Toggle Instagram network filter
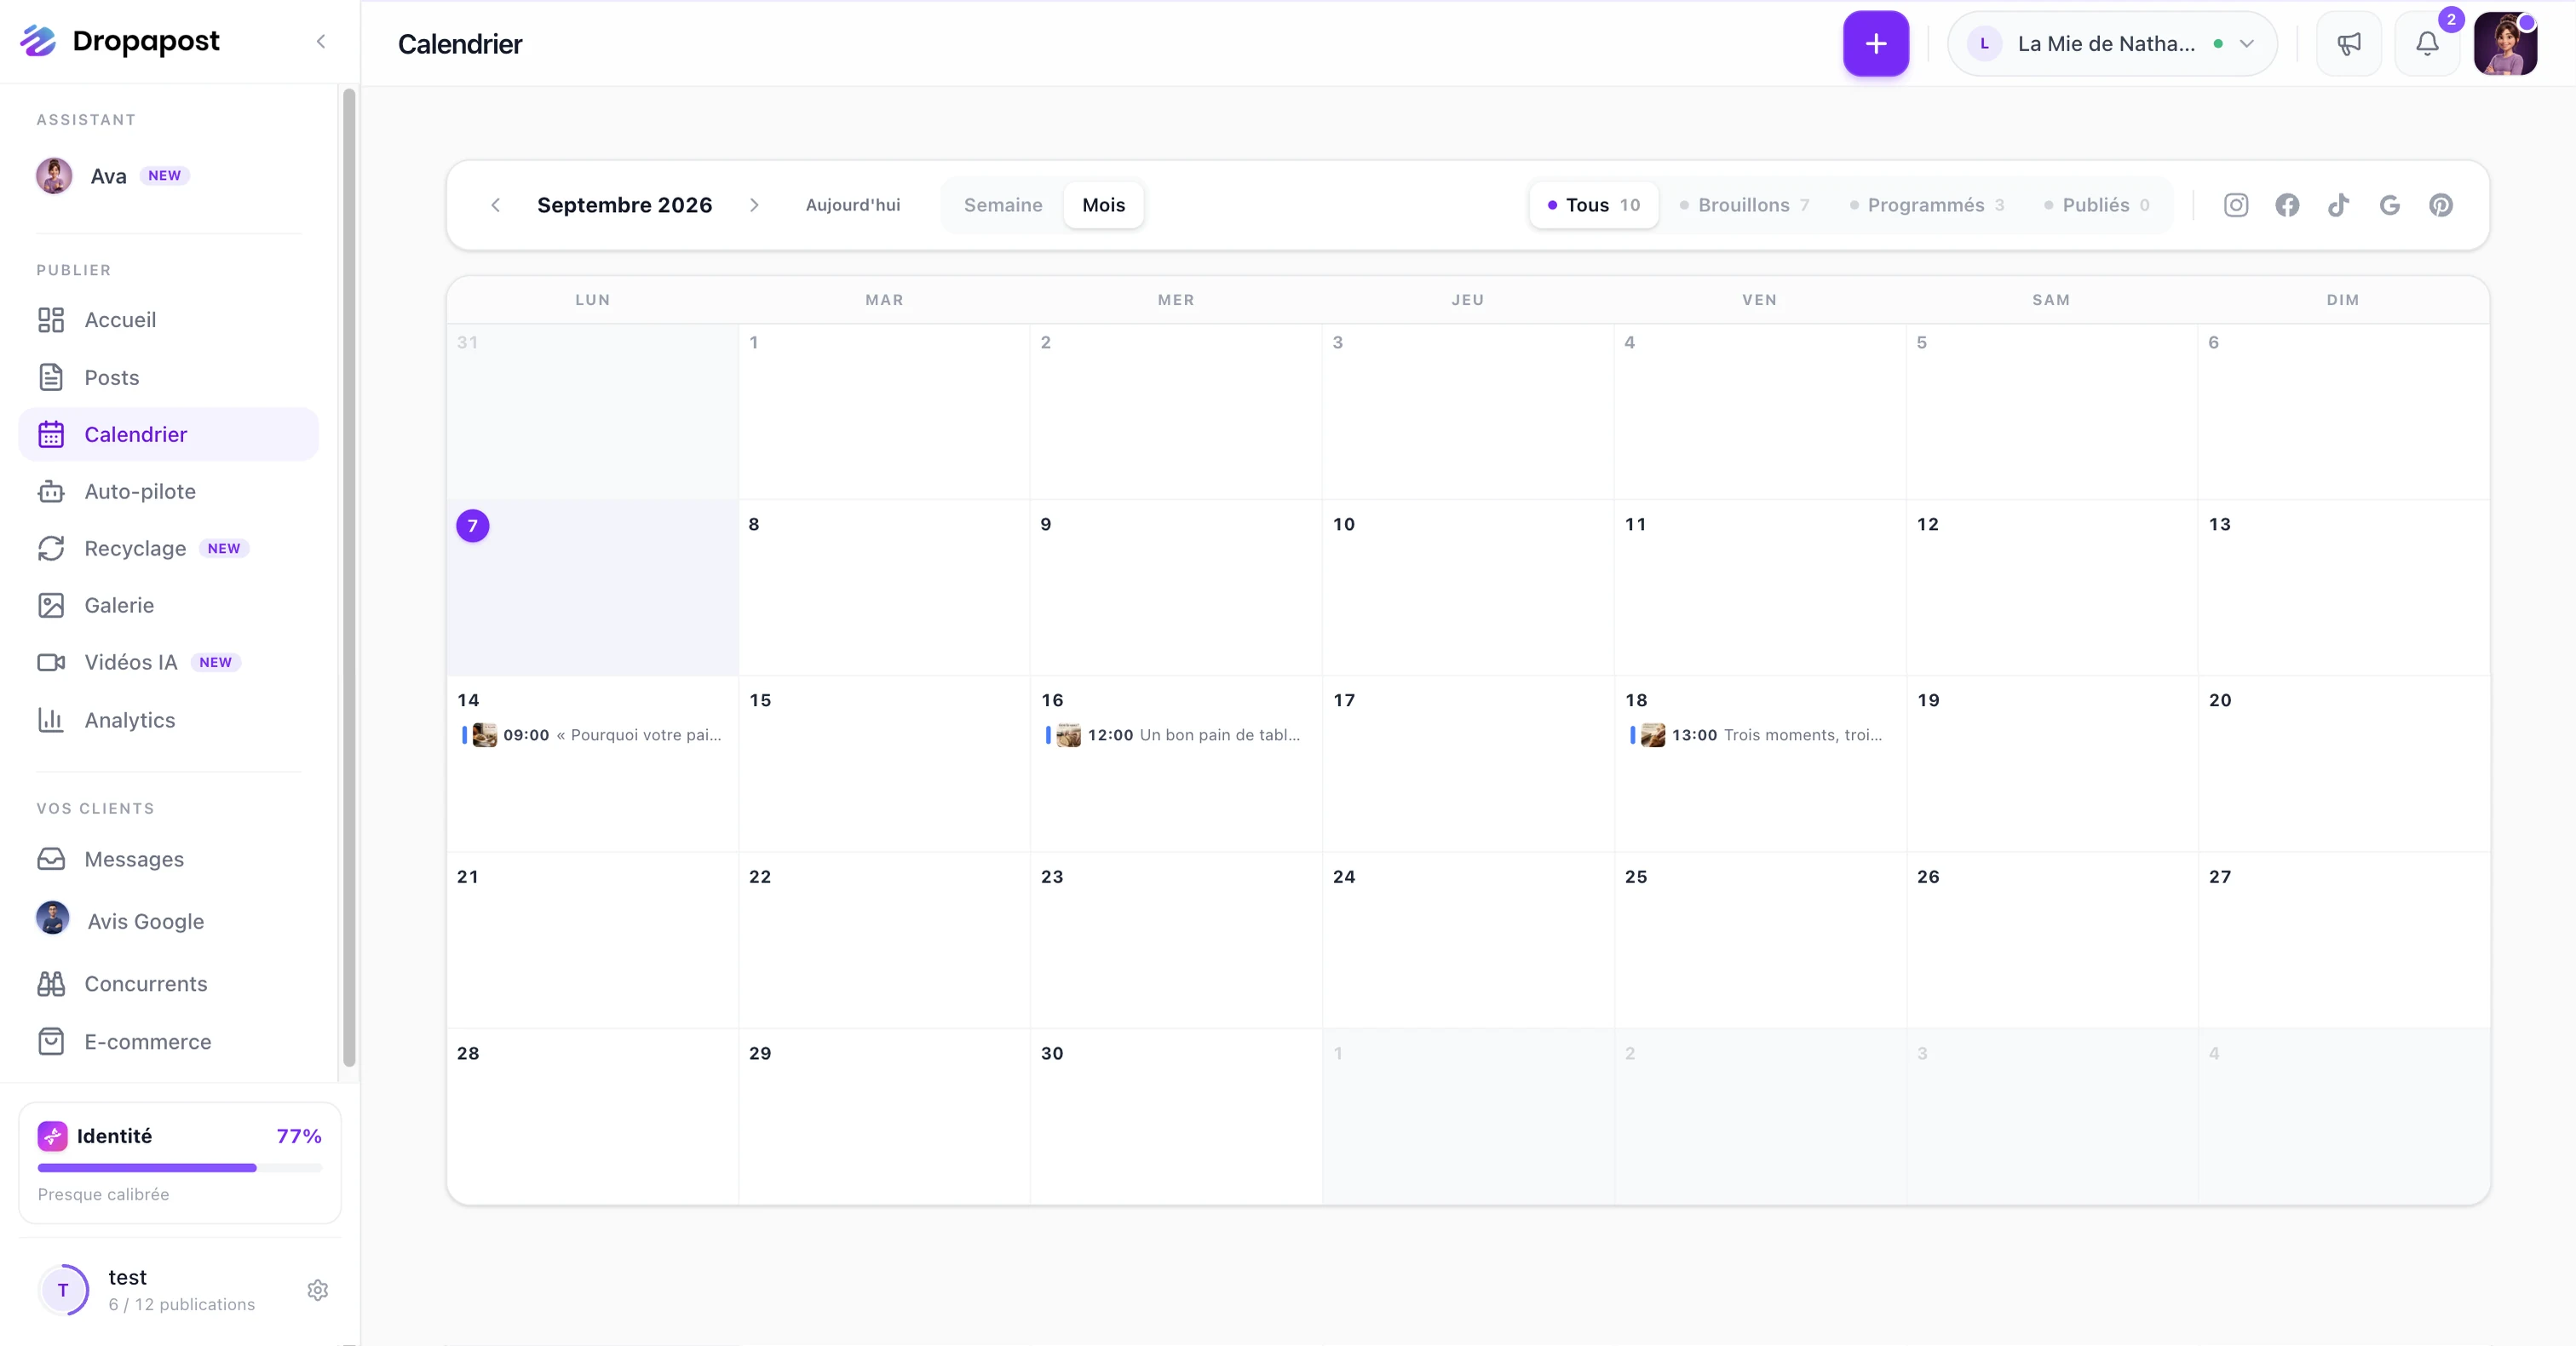 coord(2236,205)
